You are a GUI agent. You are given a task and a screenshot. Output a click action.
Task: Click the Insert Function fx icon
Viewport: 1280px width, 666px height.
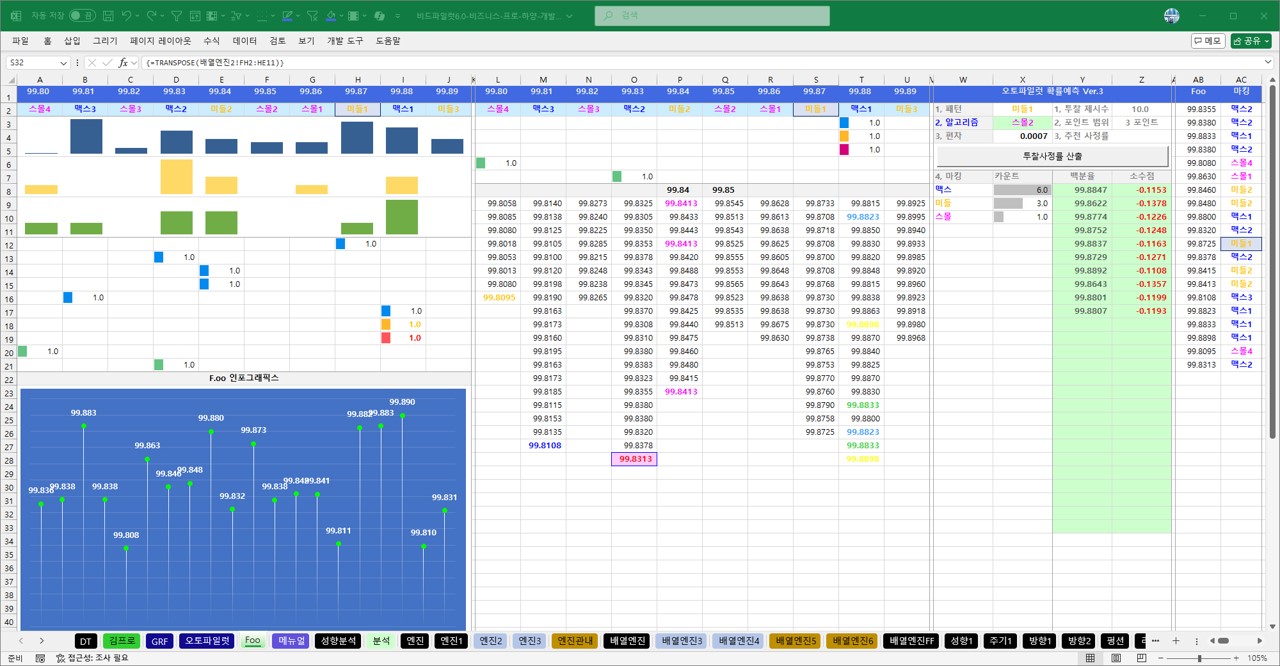tap(123, 62)
